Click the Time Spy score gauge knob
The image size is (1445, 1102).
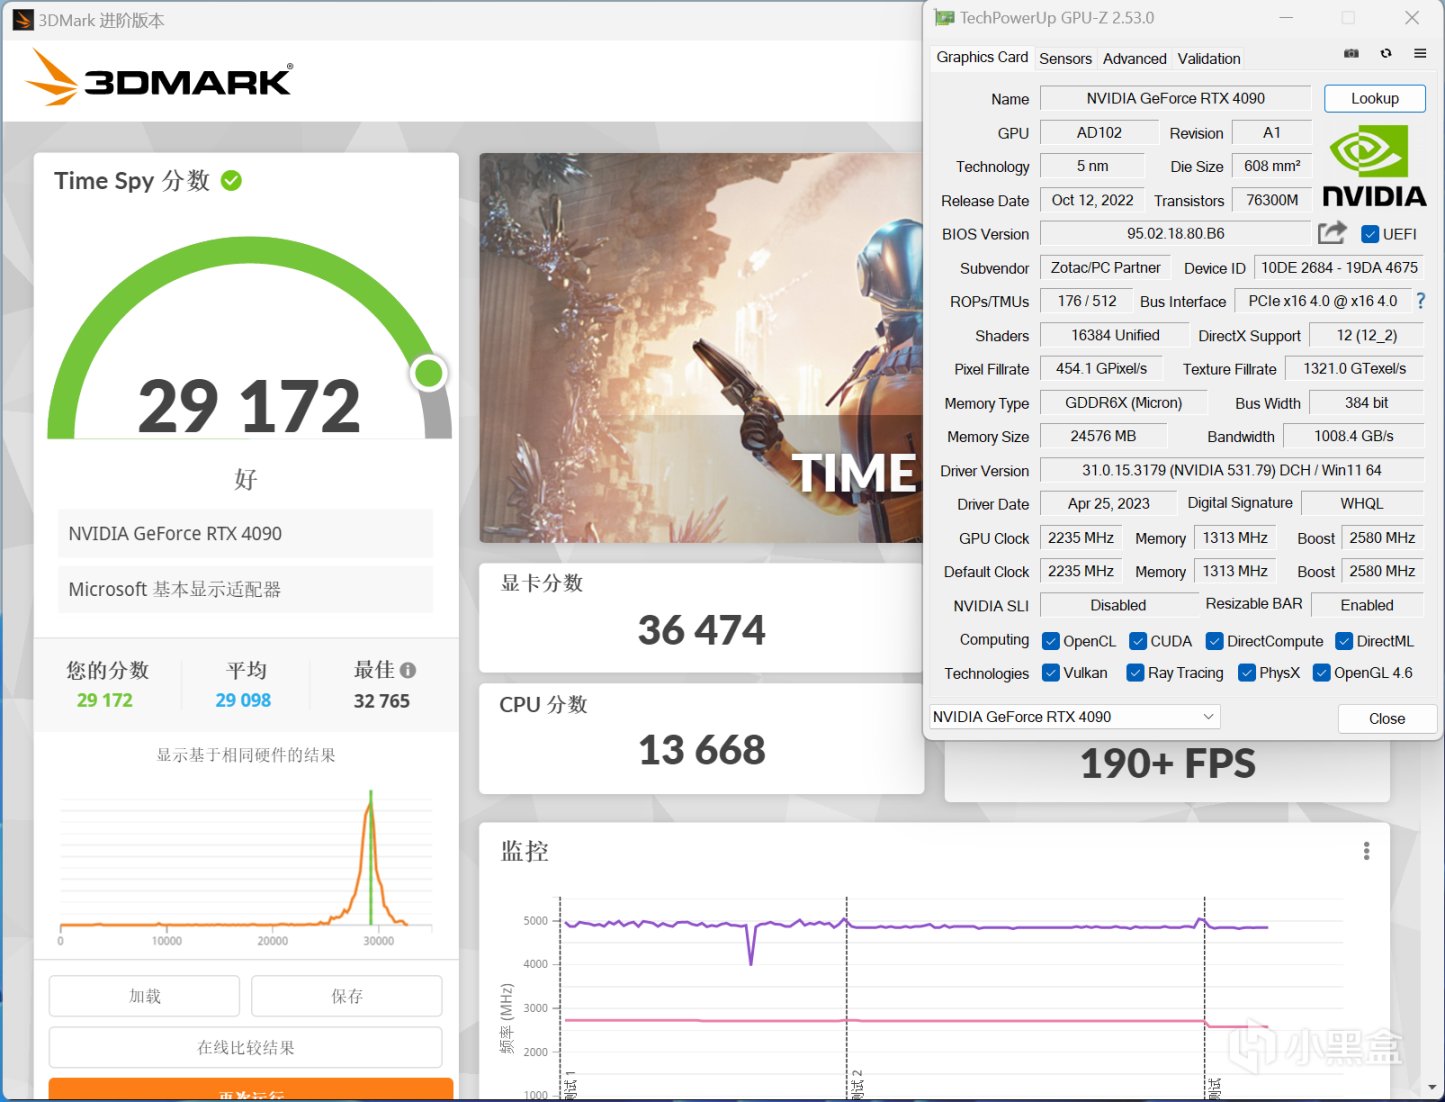(429, 373)
